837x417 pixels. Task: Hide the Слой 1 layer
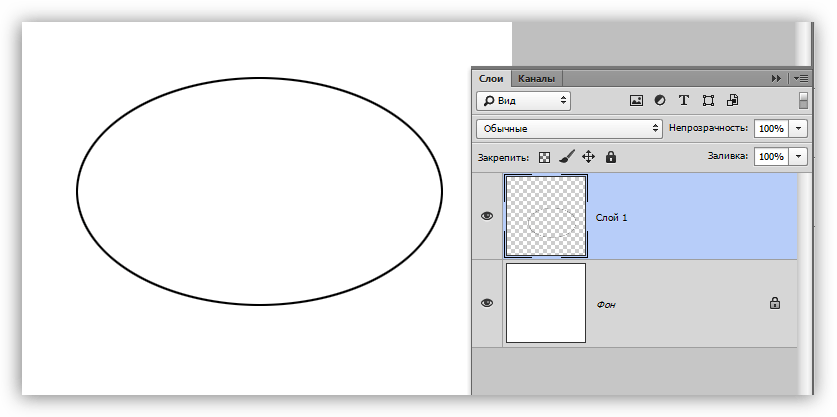(487, 216)
